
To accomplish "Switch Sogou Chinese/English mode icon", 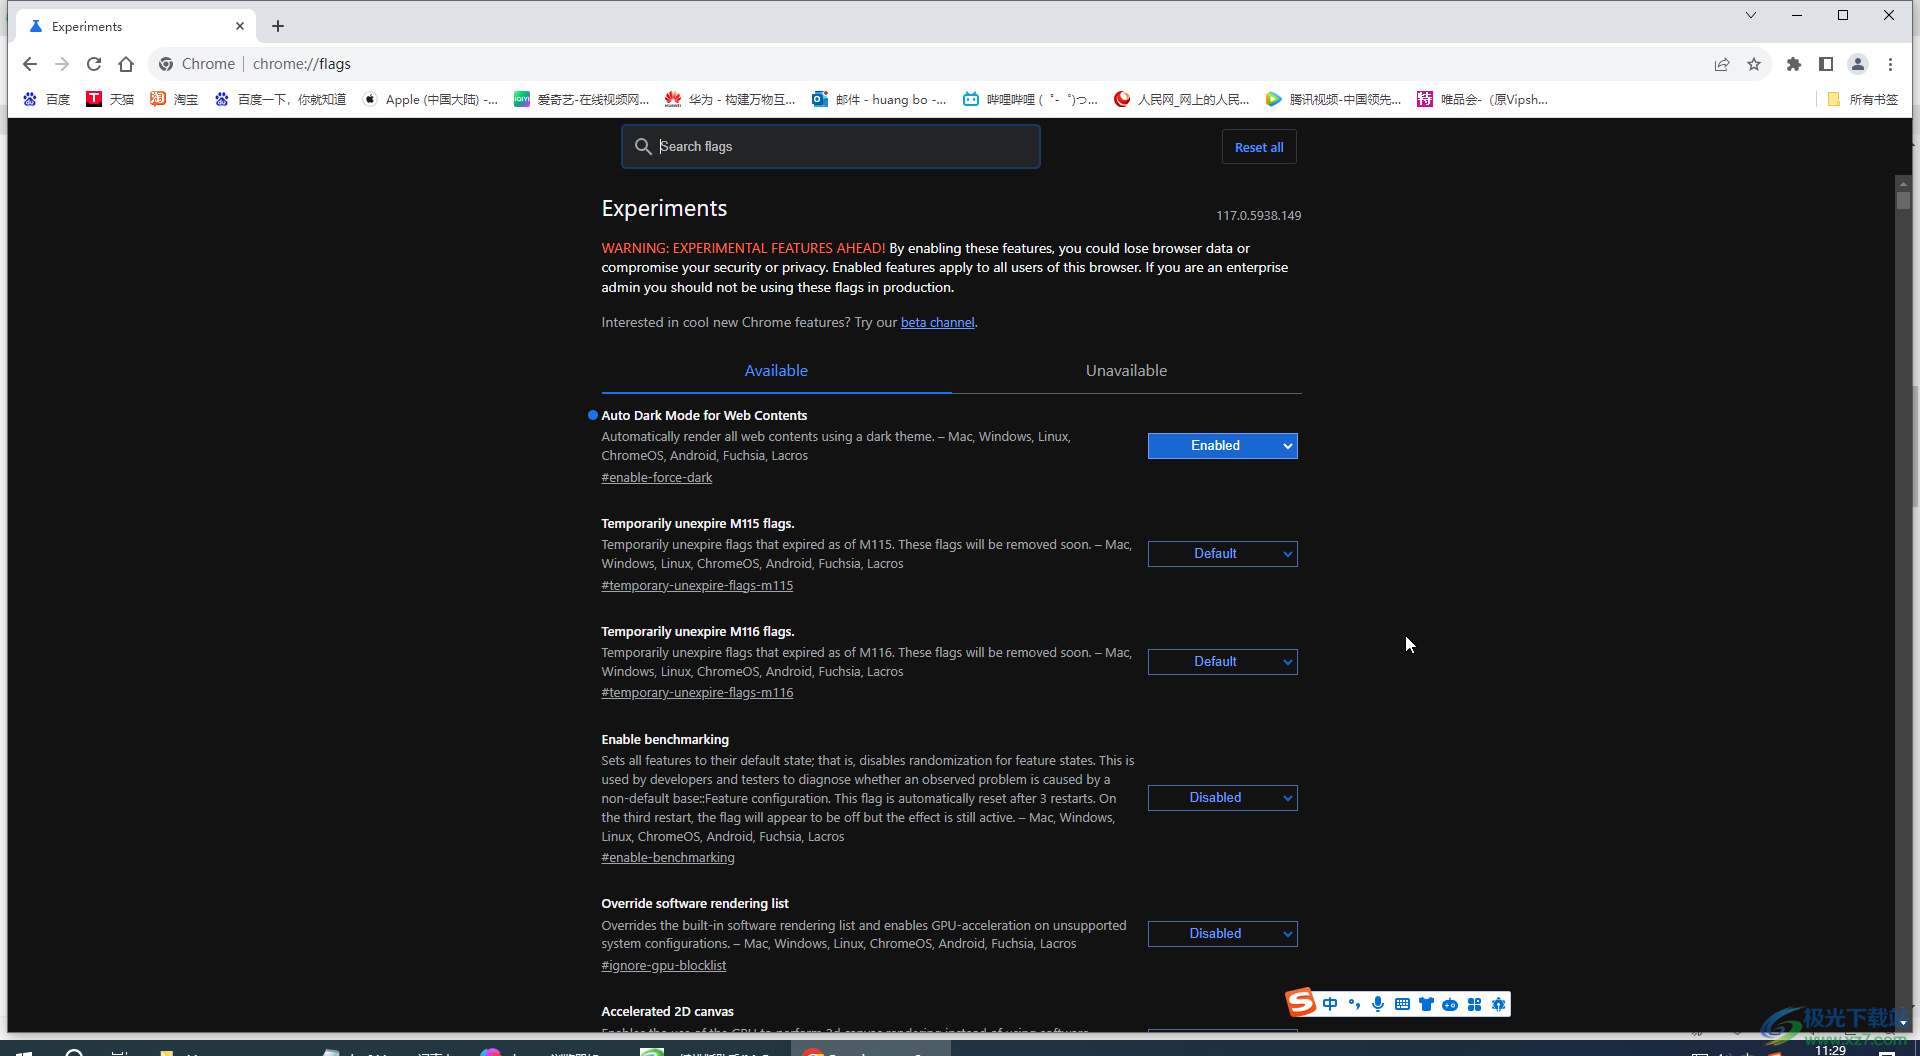I will (1330, 1004).
